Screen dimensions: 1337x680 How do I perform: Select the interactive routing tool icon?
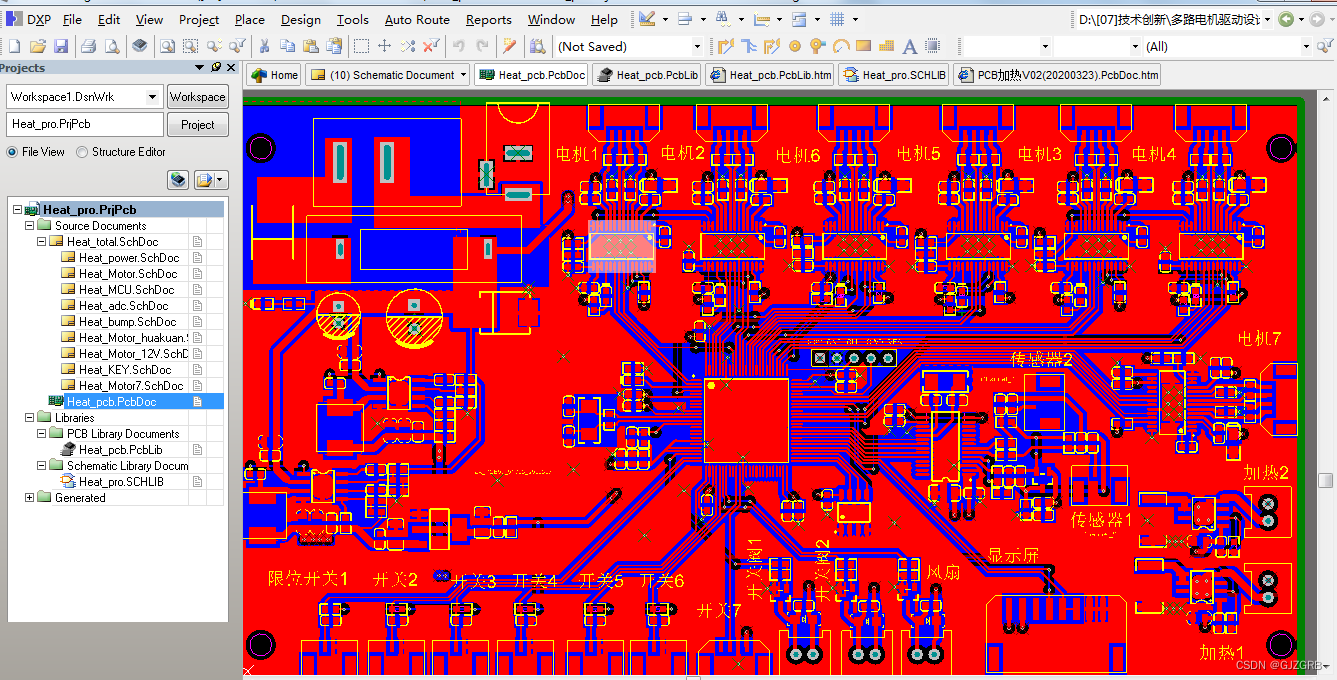pos(726,46)
